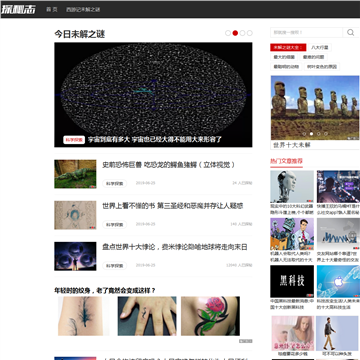Open the 西游记未解之谜 navigation item
Viewport: 360px width, 360px height.
click(83, 10)
